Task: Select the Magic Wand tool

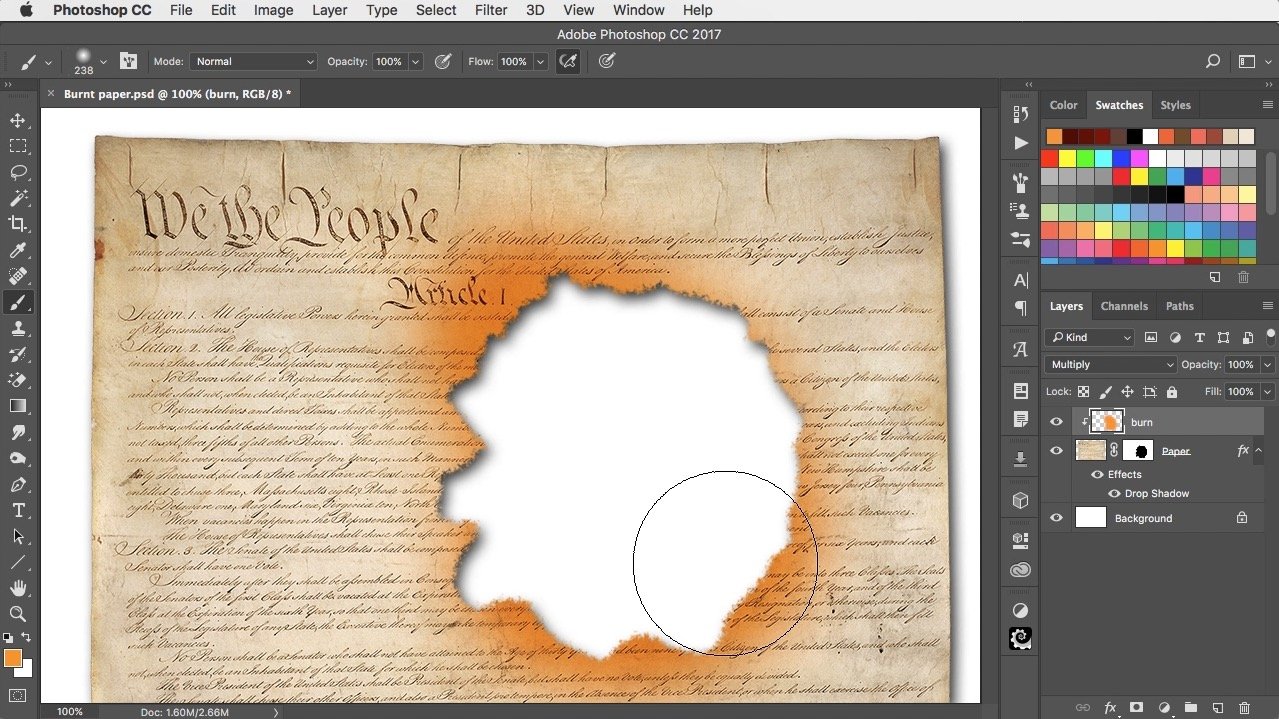Action: 18,198
